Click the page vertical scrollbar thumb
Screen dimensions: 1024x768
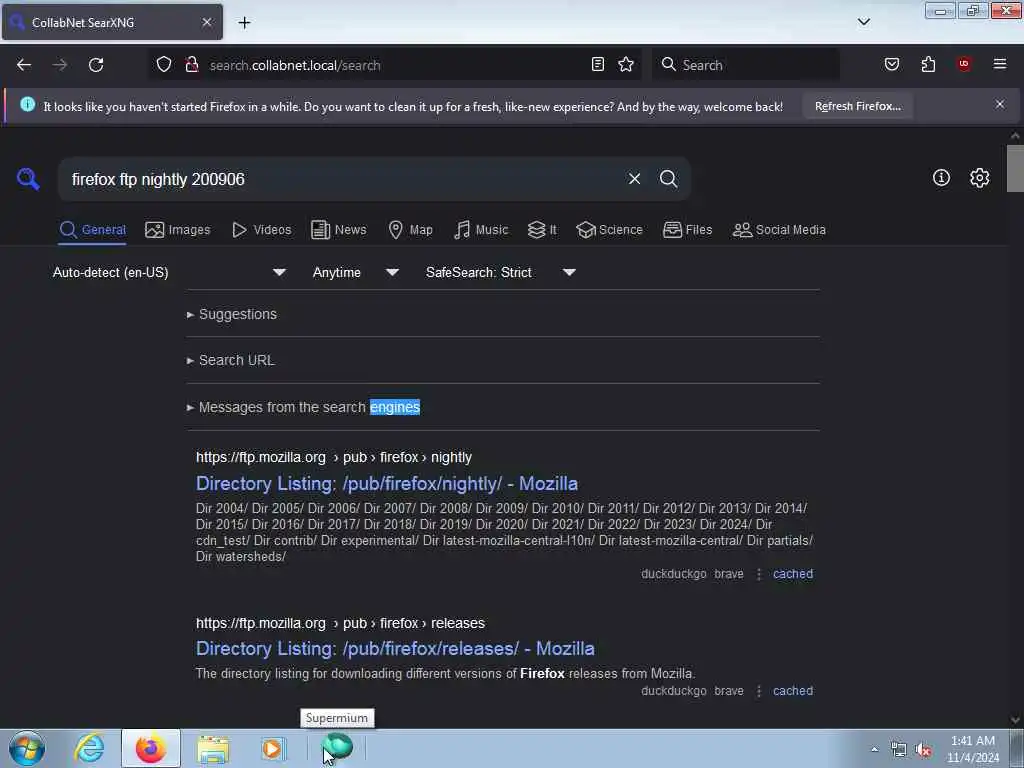pyautogui.click(x=1015, y=168)
